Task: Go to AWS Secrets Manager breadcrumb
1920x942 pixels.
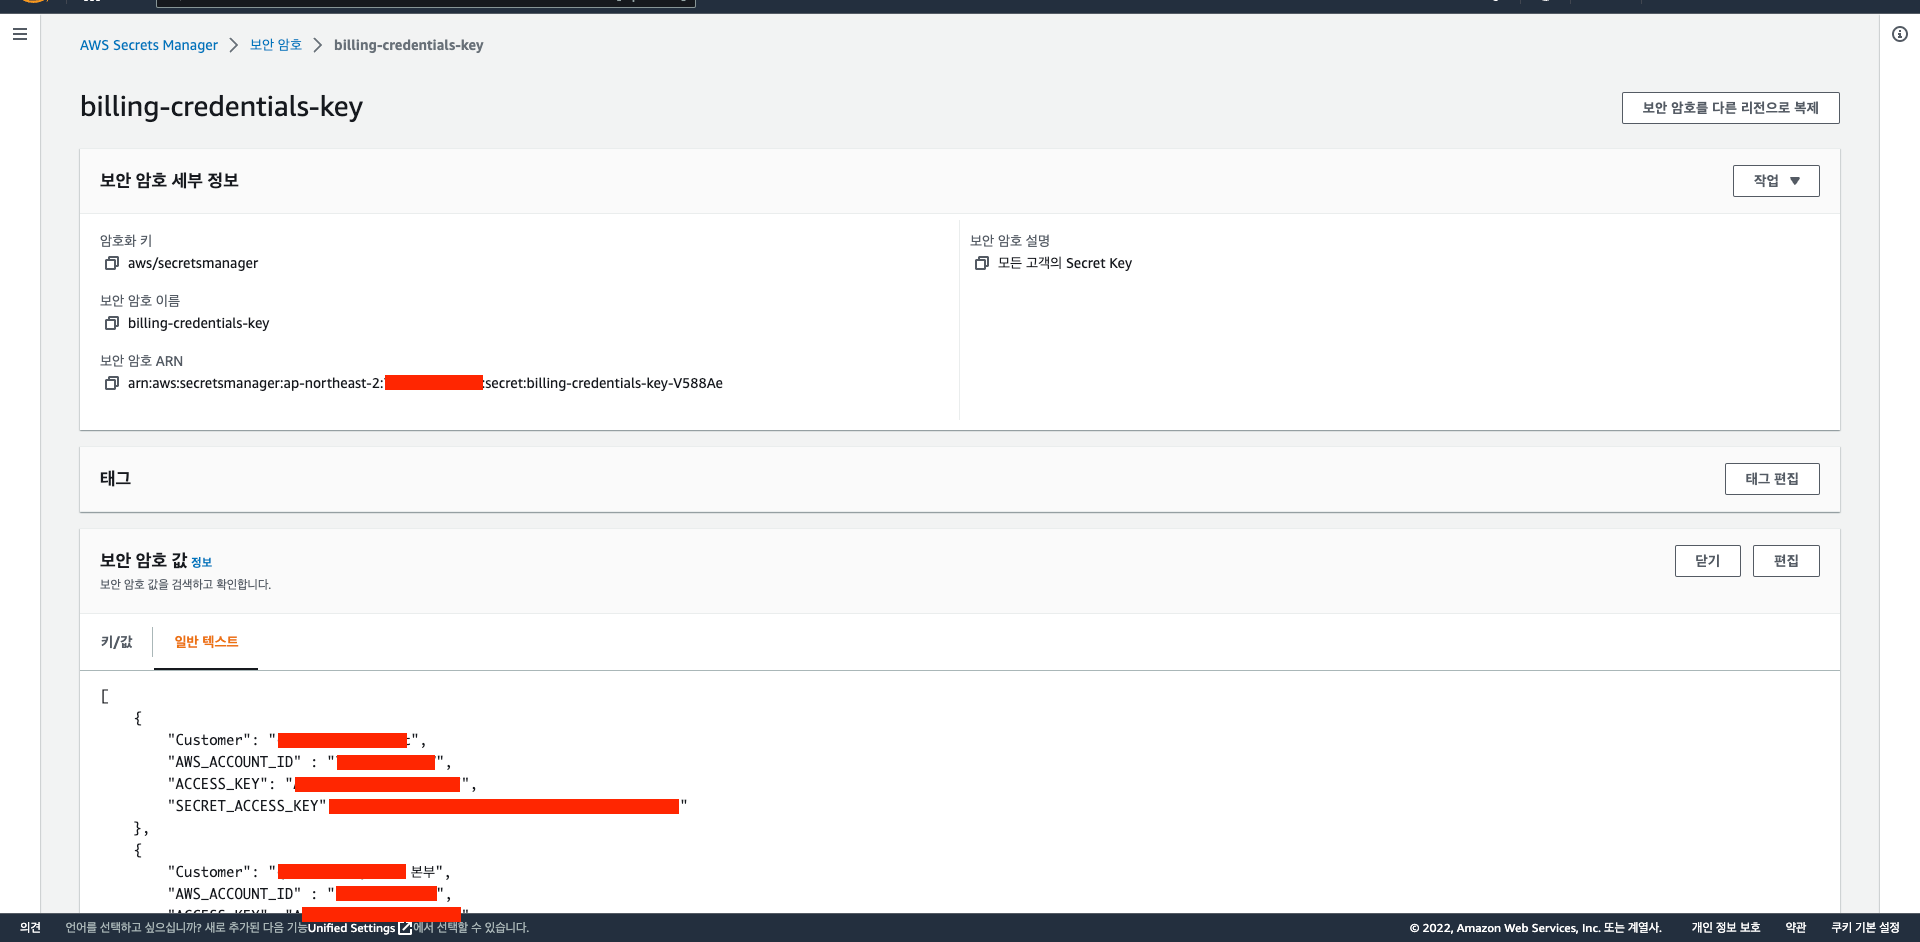Action: pos(149,45)
